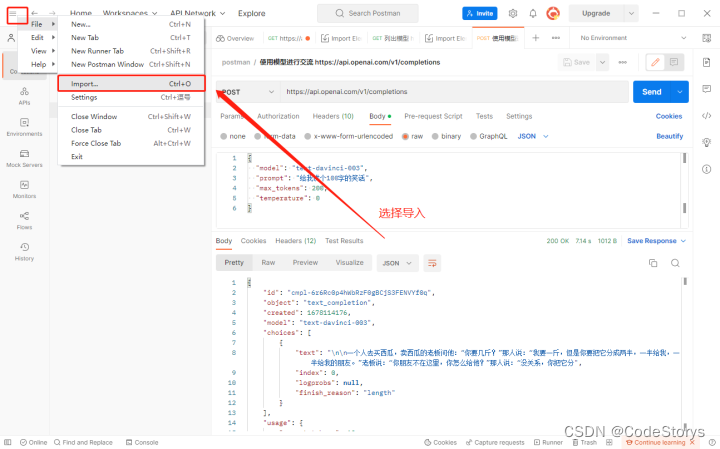Choose New Tab from the File menu

point(131,38)
